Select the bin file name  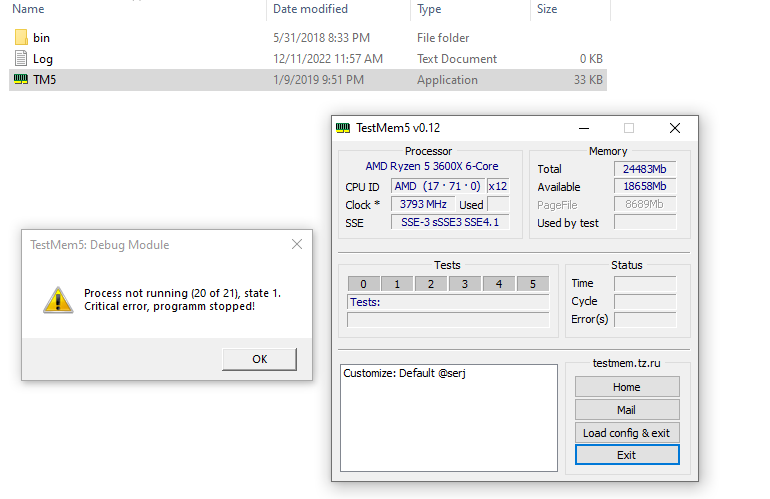41,38
